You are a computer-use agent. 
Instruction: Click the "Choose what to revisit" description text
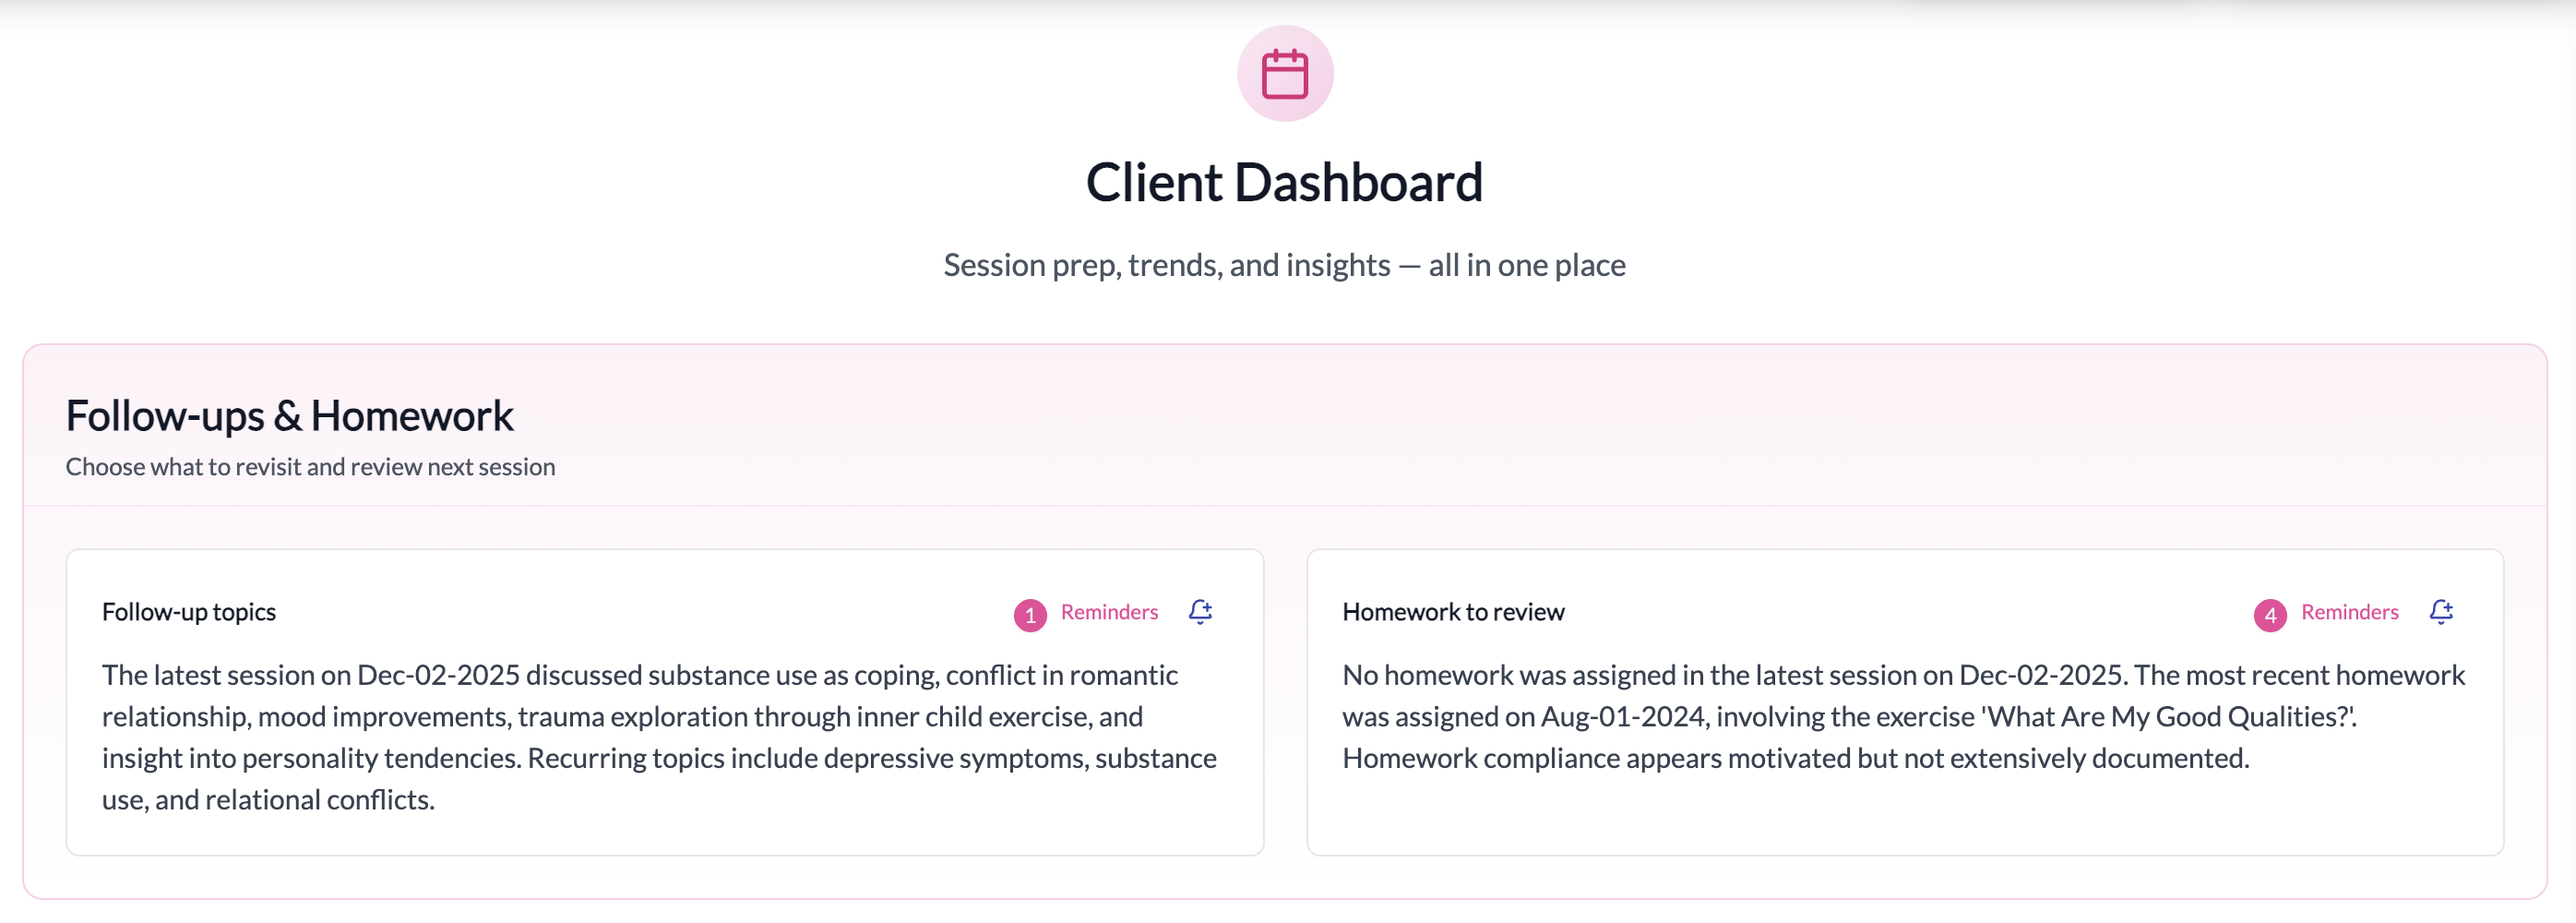tap(310, 466)
